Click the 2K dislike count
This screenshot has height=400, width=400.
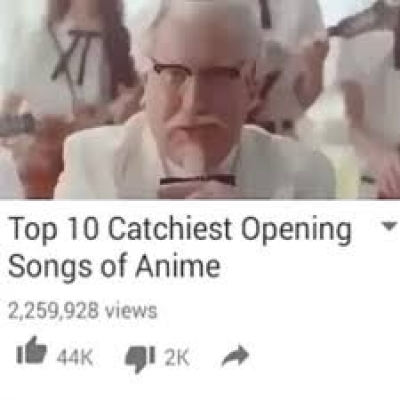(x=177, y=358)
